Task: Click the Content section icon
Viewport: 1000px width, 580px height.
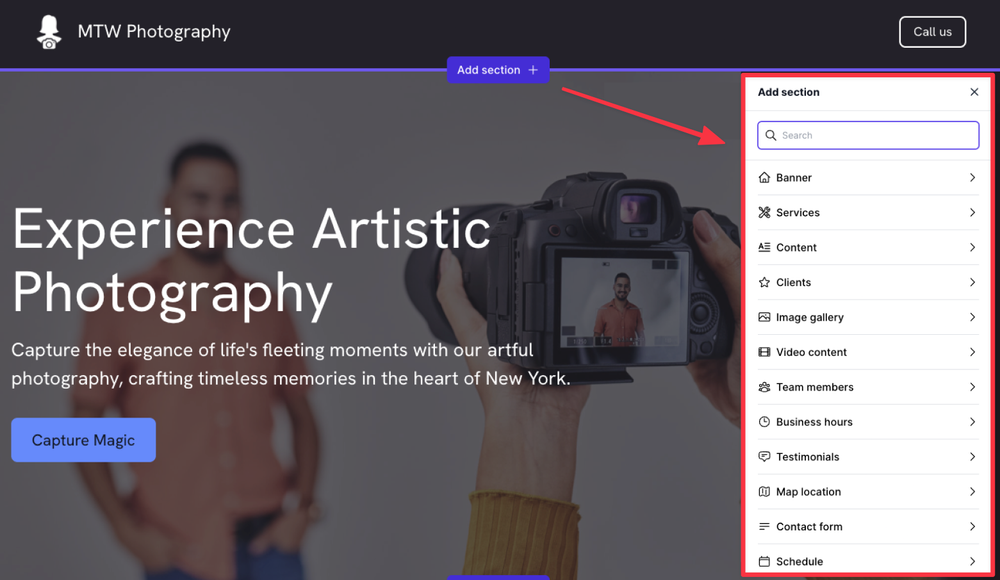Action: pos(766,247)
